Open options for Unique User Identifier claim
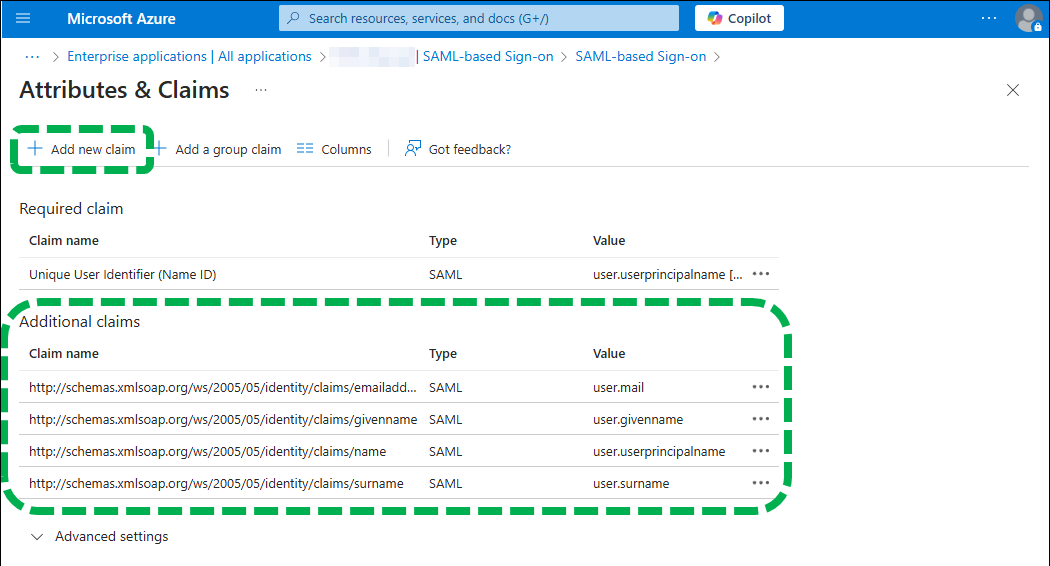 [x=761, y=274]
